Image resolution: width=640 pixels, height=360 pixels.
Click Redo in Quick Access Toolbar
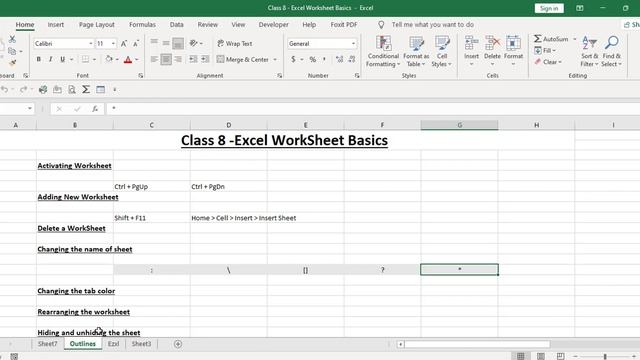(24, 89)
